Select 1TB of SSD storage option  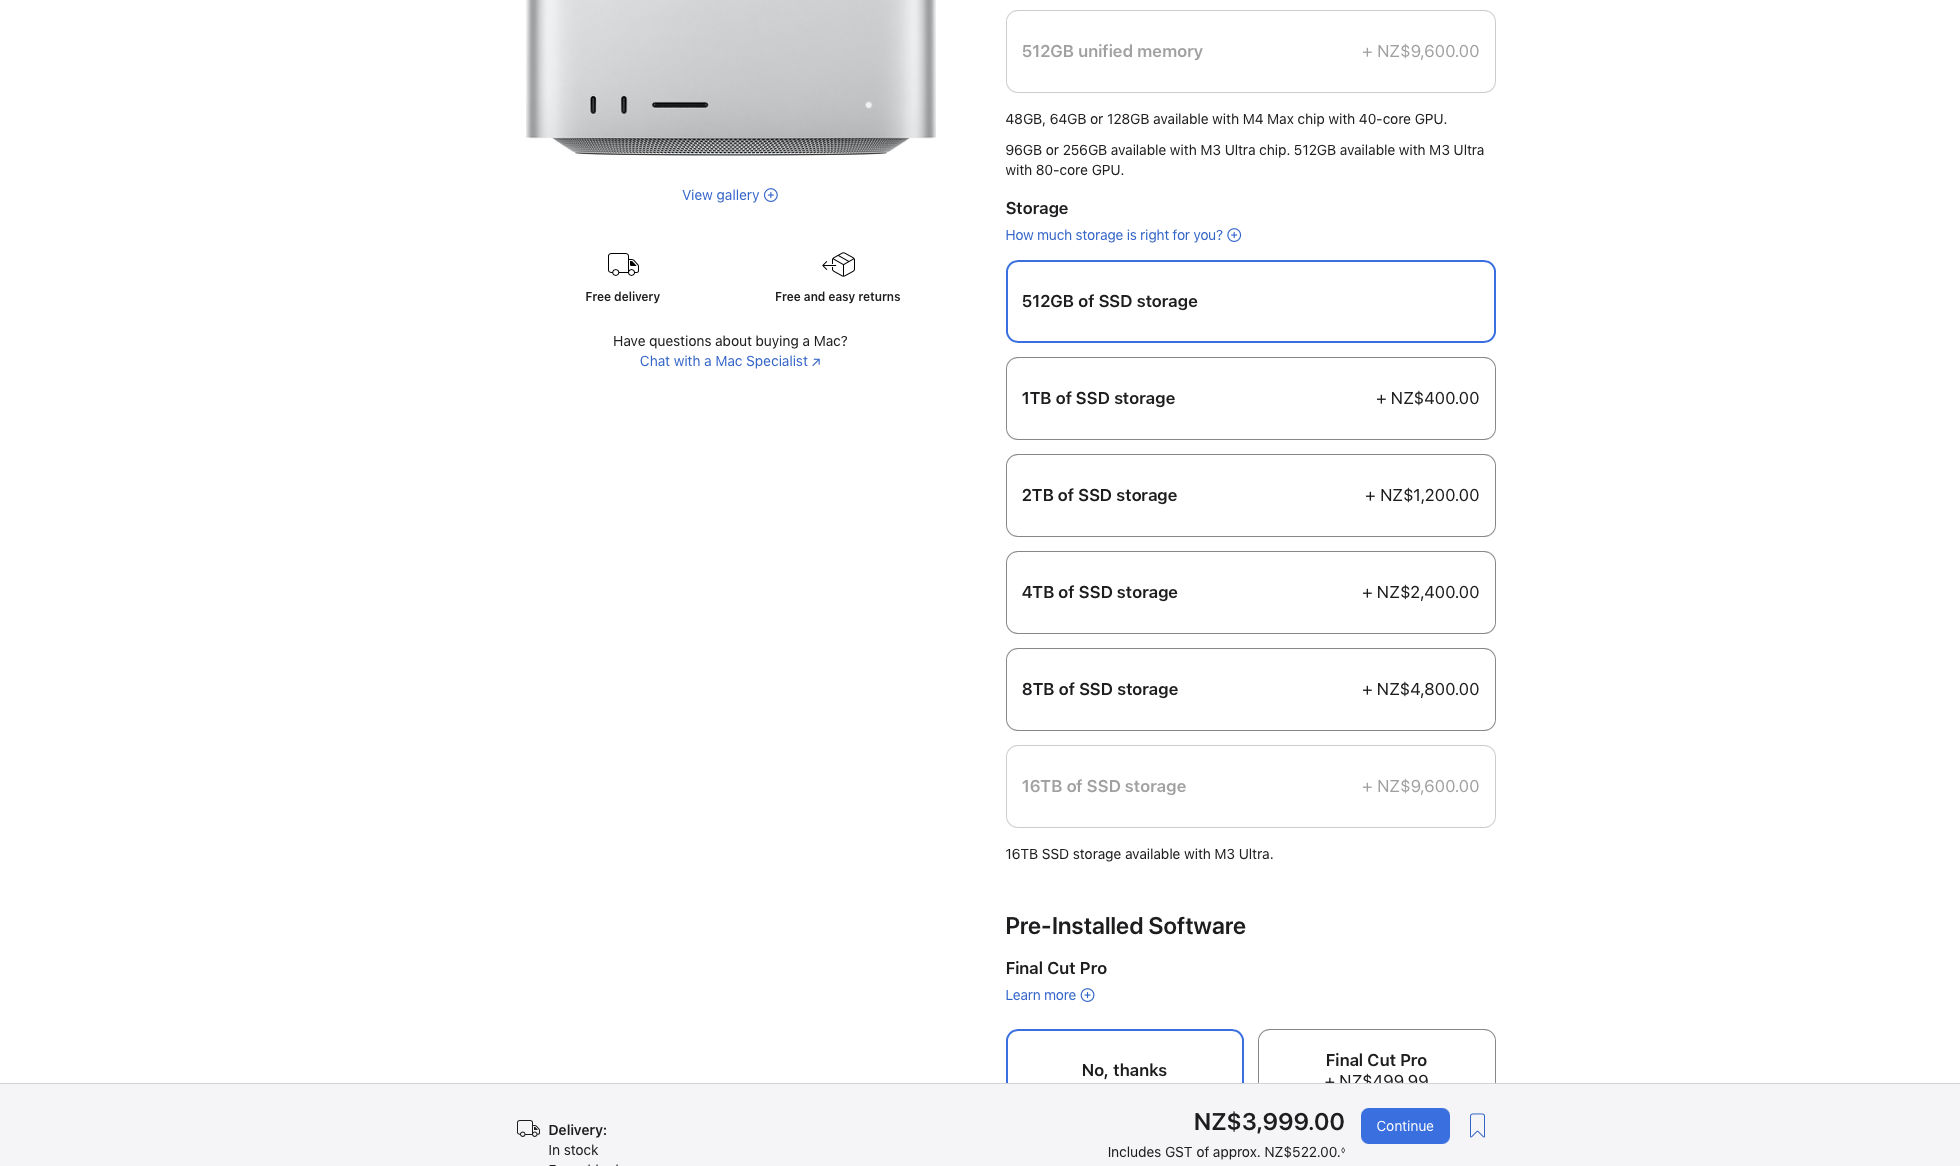pyautogui.click(x=1250, y=398)
